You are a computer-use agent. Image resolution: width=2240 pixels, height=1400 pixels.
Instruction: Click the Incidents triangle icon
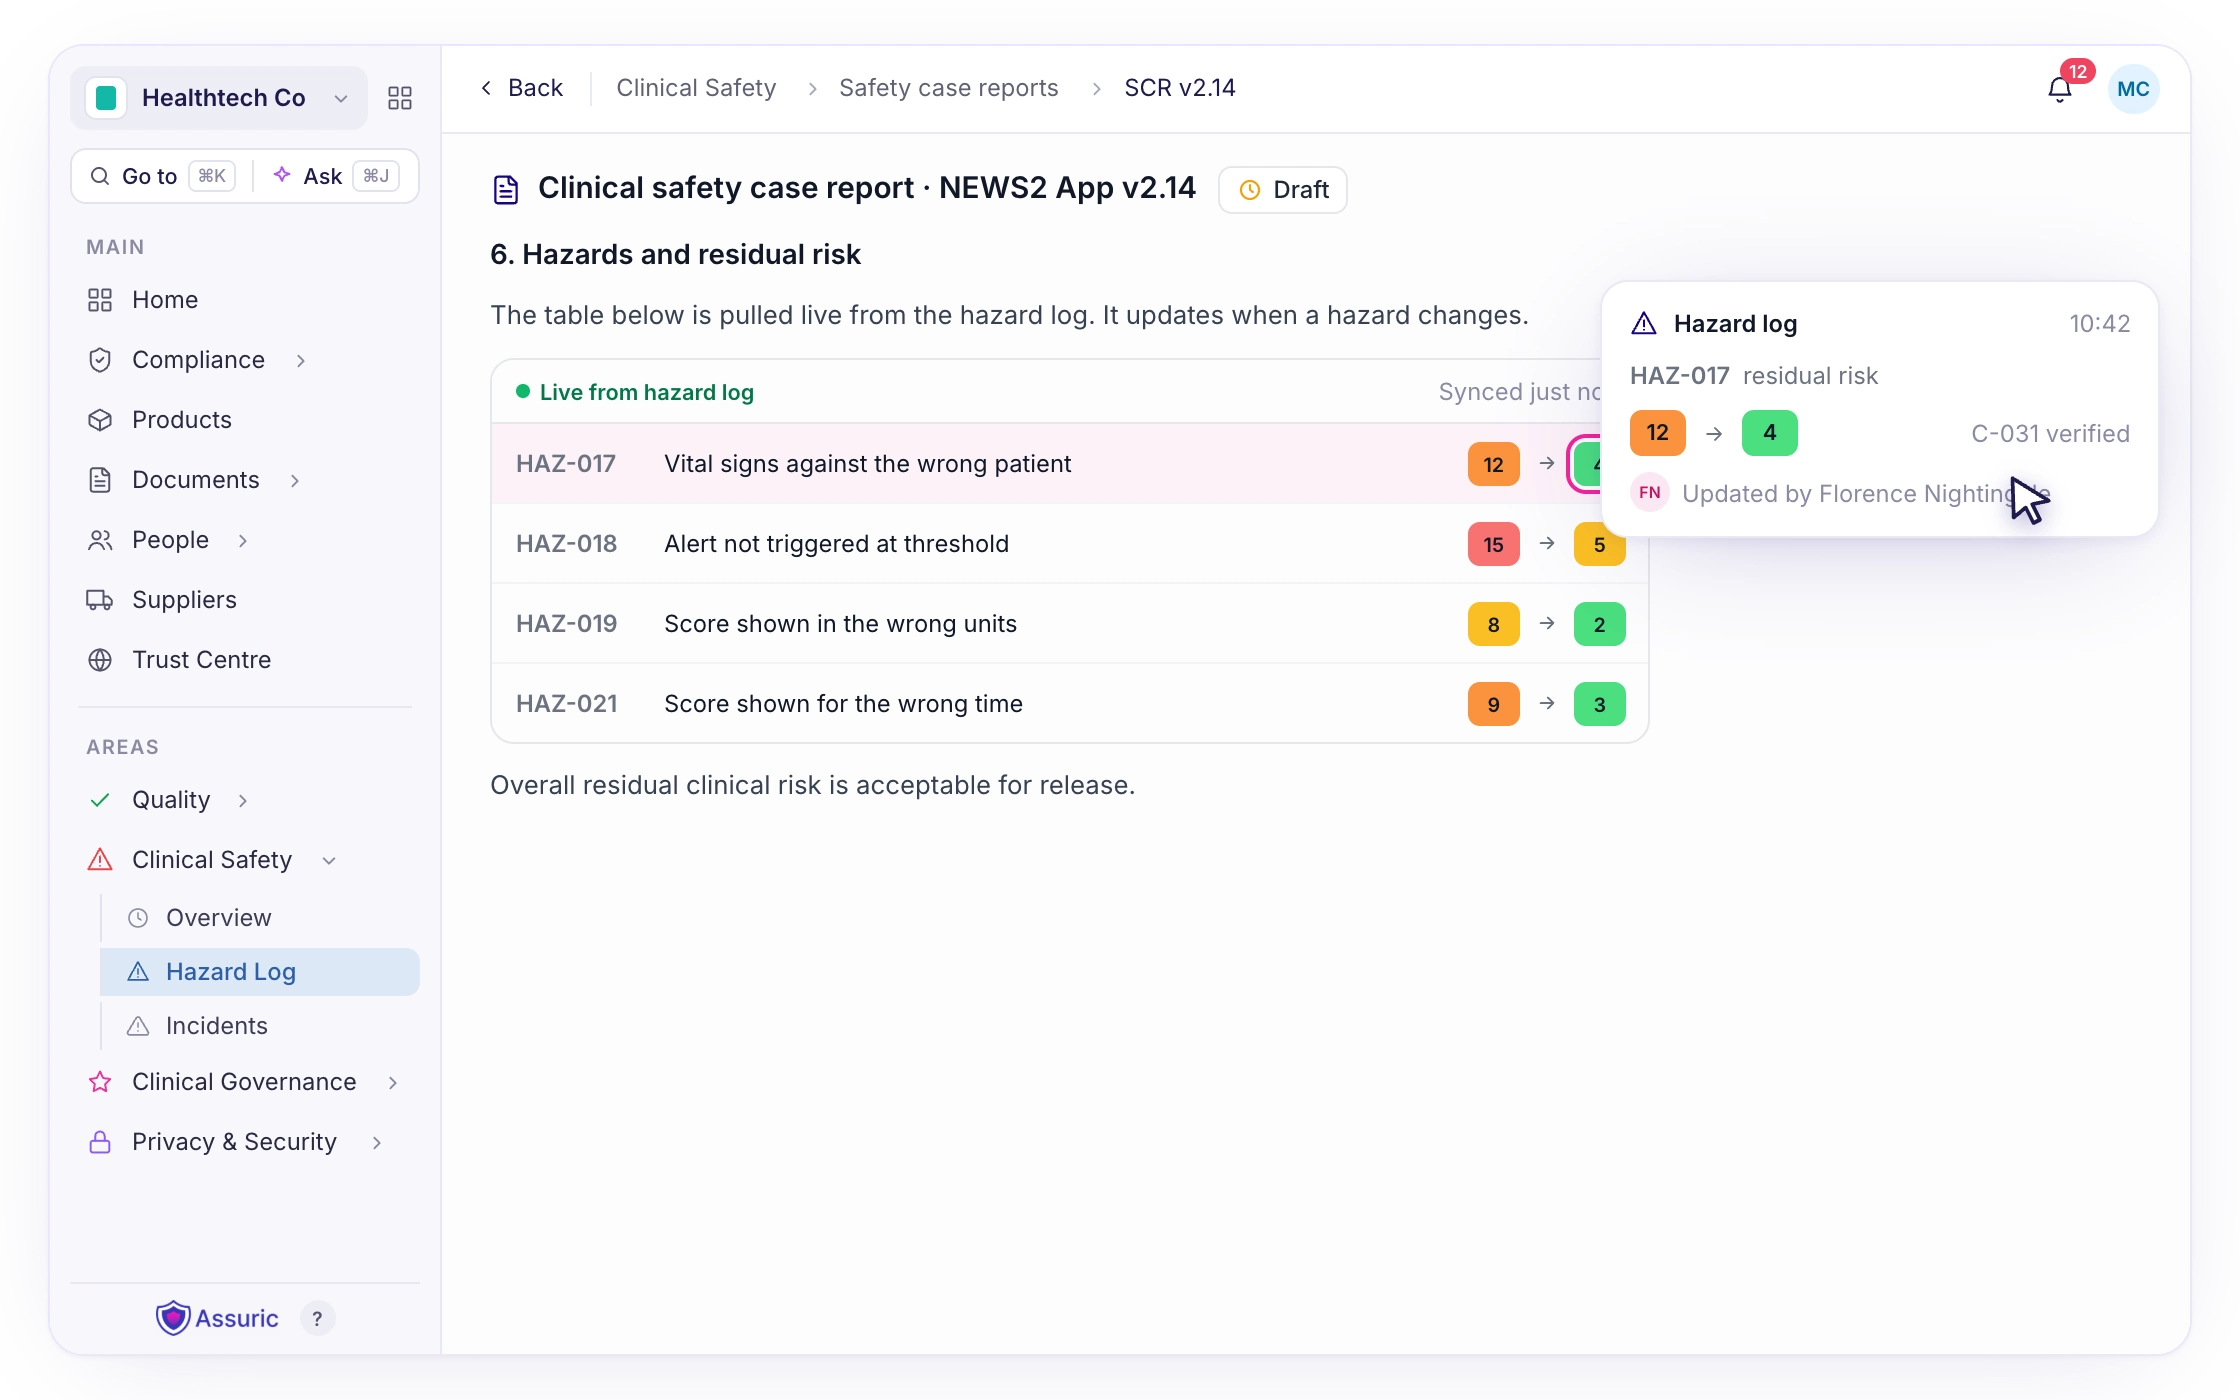(x=138, y=1026)
